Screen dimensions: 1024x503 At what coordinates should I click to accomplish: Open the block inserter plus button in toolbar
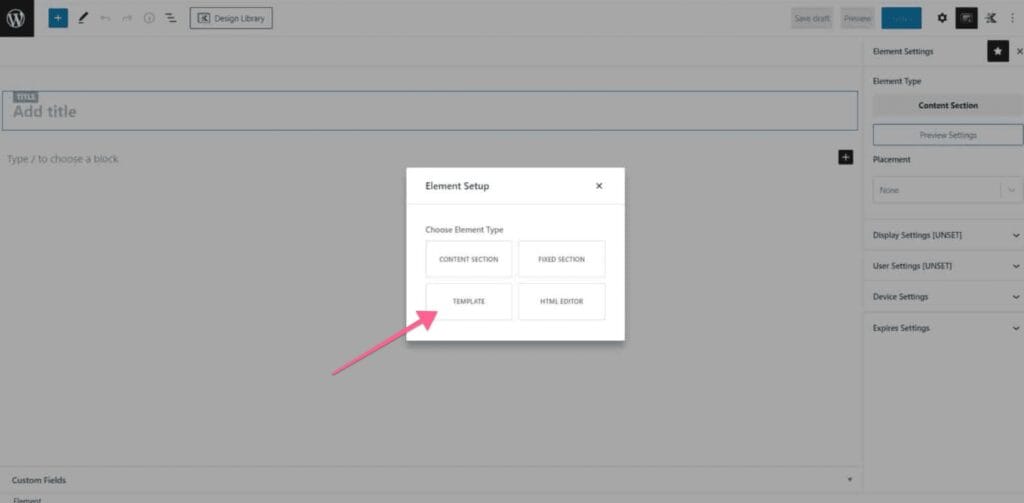pos(58,18)
